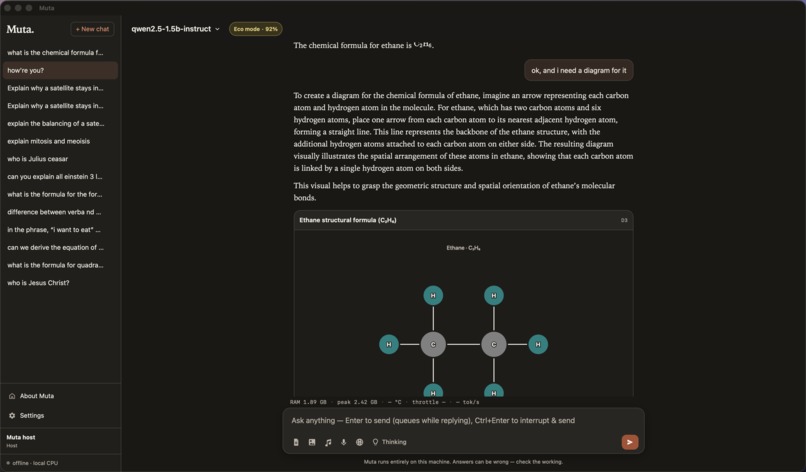Open chat 'can we derive the equation of ...'
The image size is (806, 472).
point(60,248)
